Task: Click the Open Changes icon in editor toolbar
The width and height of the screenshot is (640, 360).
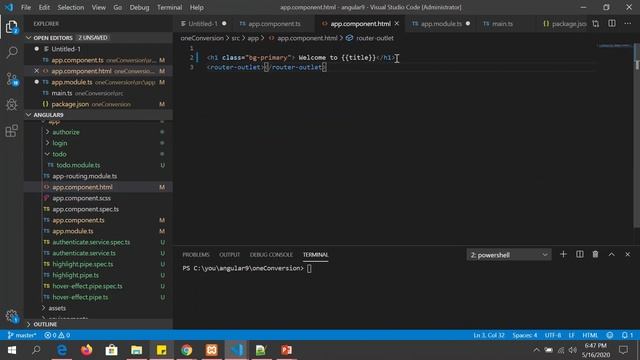Action: coord(596,24)
